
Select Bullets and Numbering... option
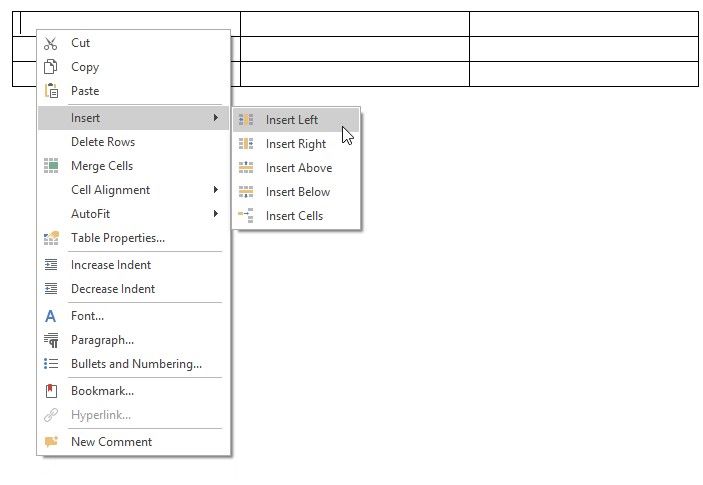pos(136,364)
